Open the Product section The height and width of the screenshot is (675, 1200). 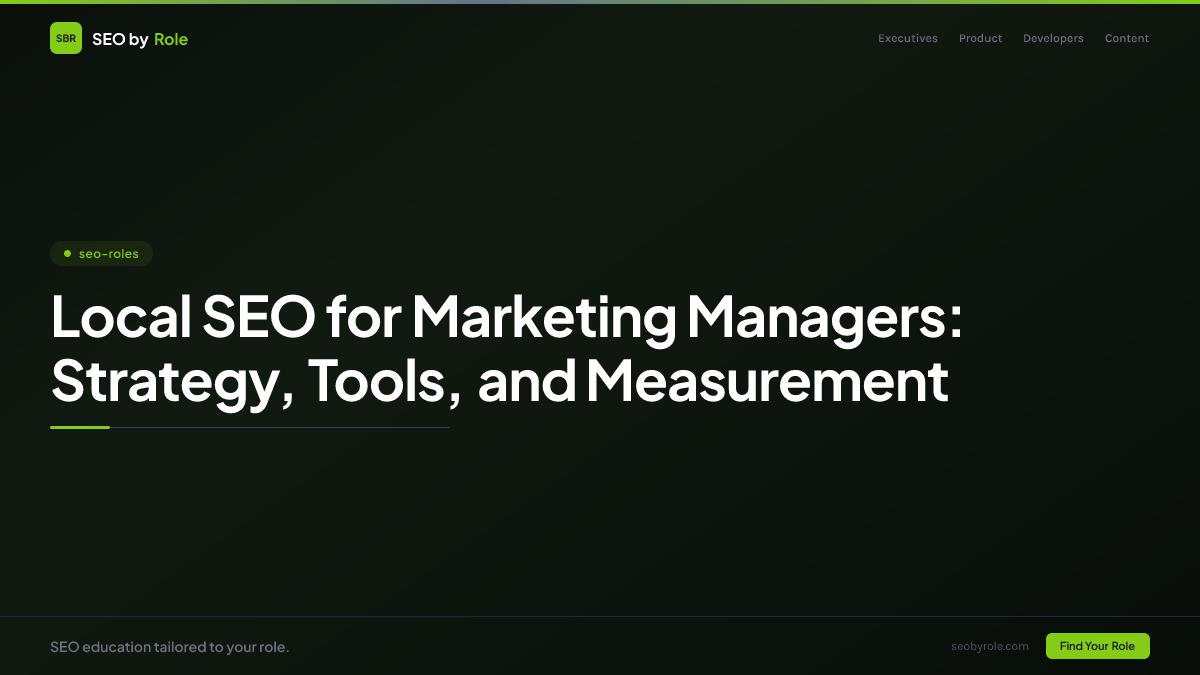tap(980, 38)
